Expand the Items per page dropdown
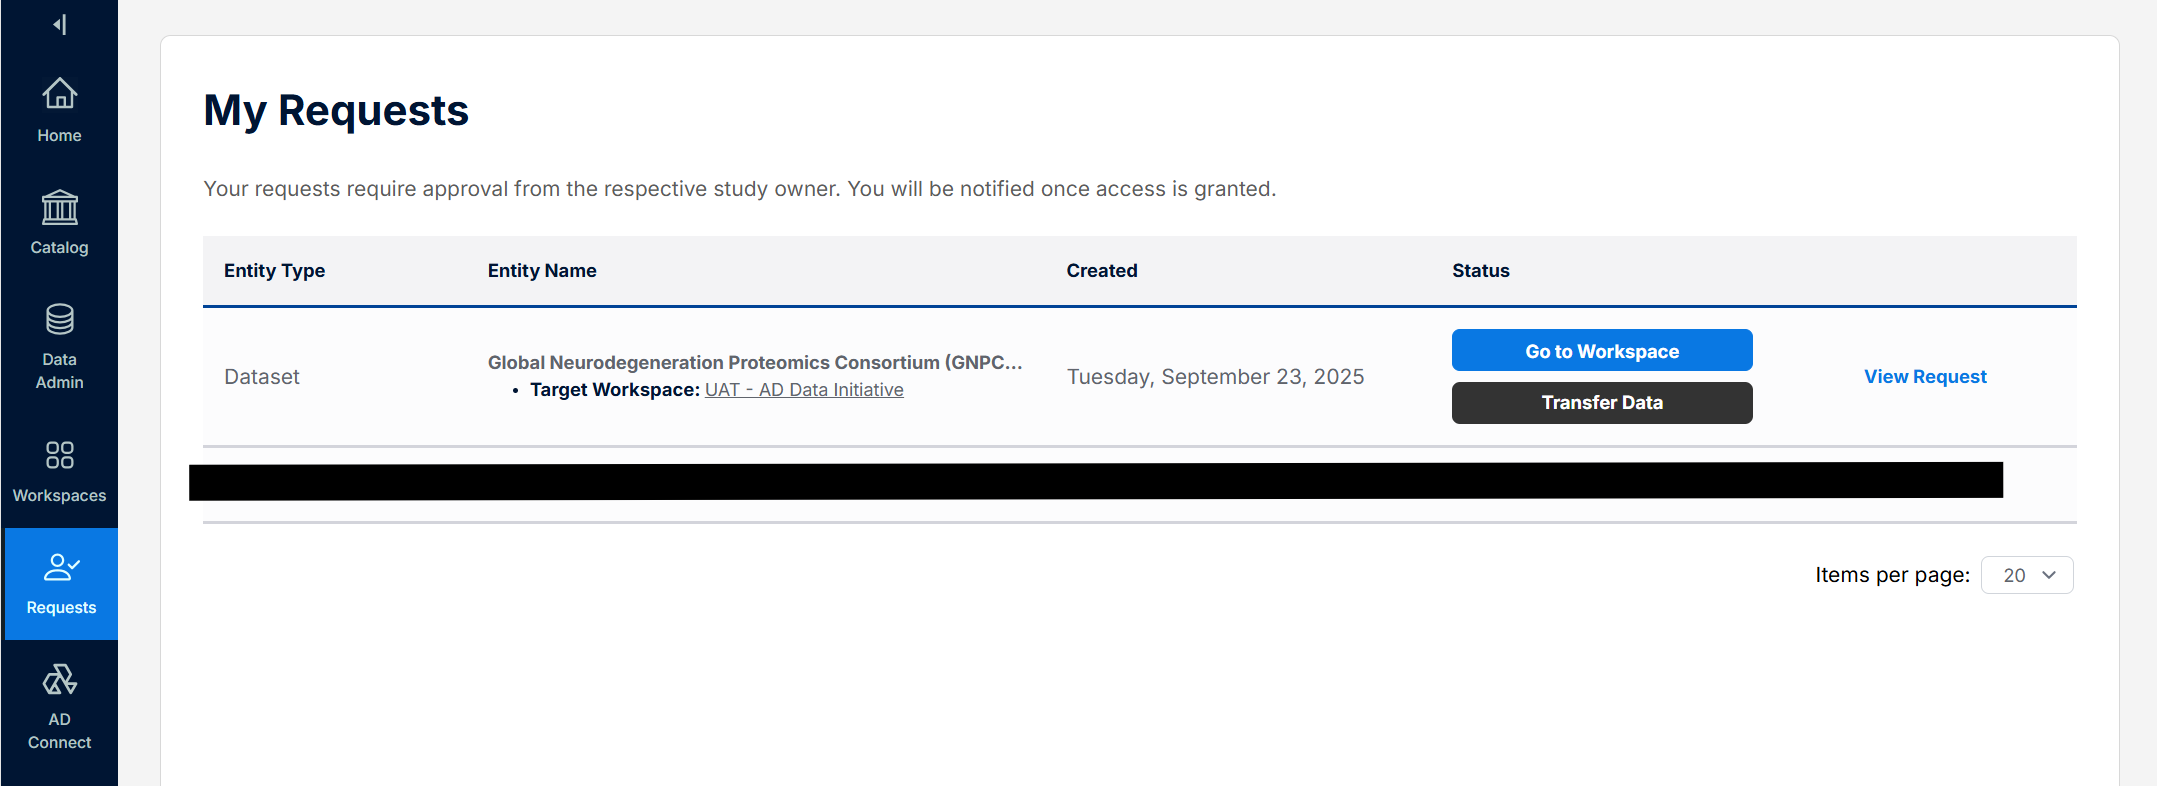The image size is (2157, 786). click(x=2026, y=575)
